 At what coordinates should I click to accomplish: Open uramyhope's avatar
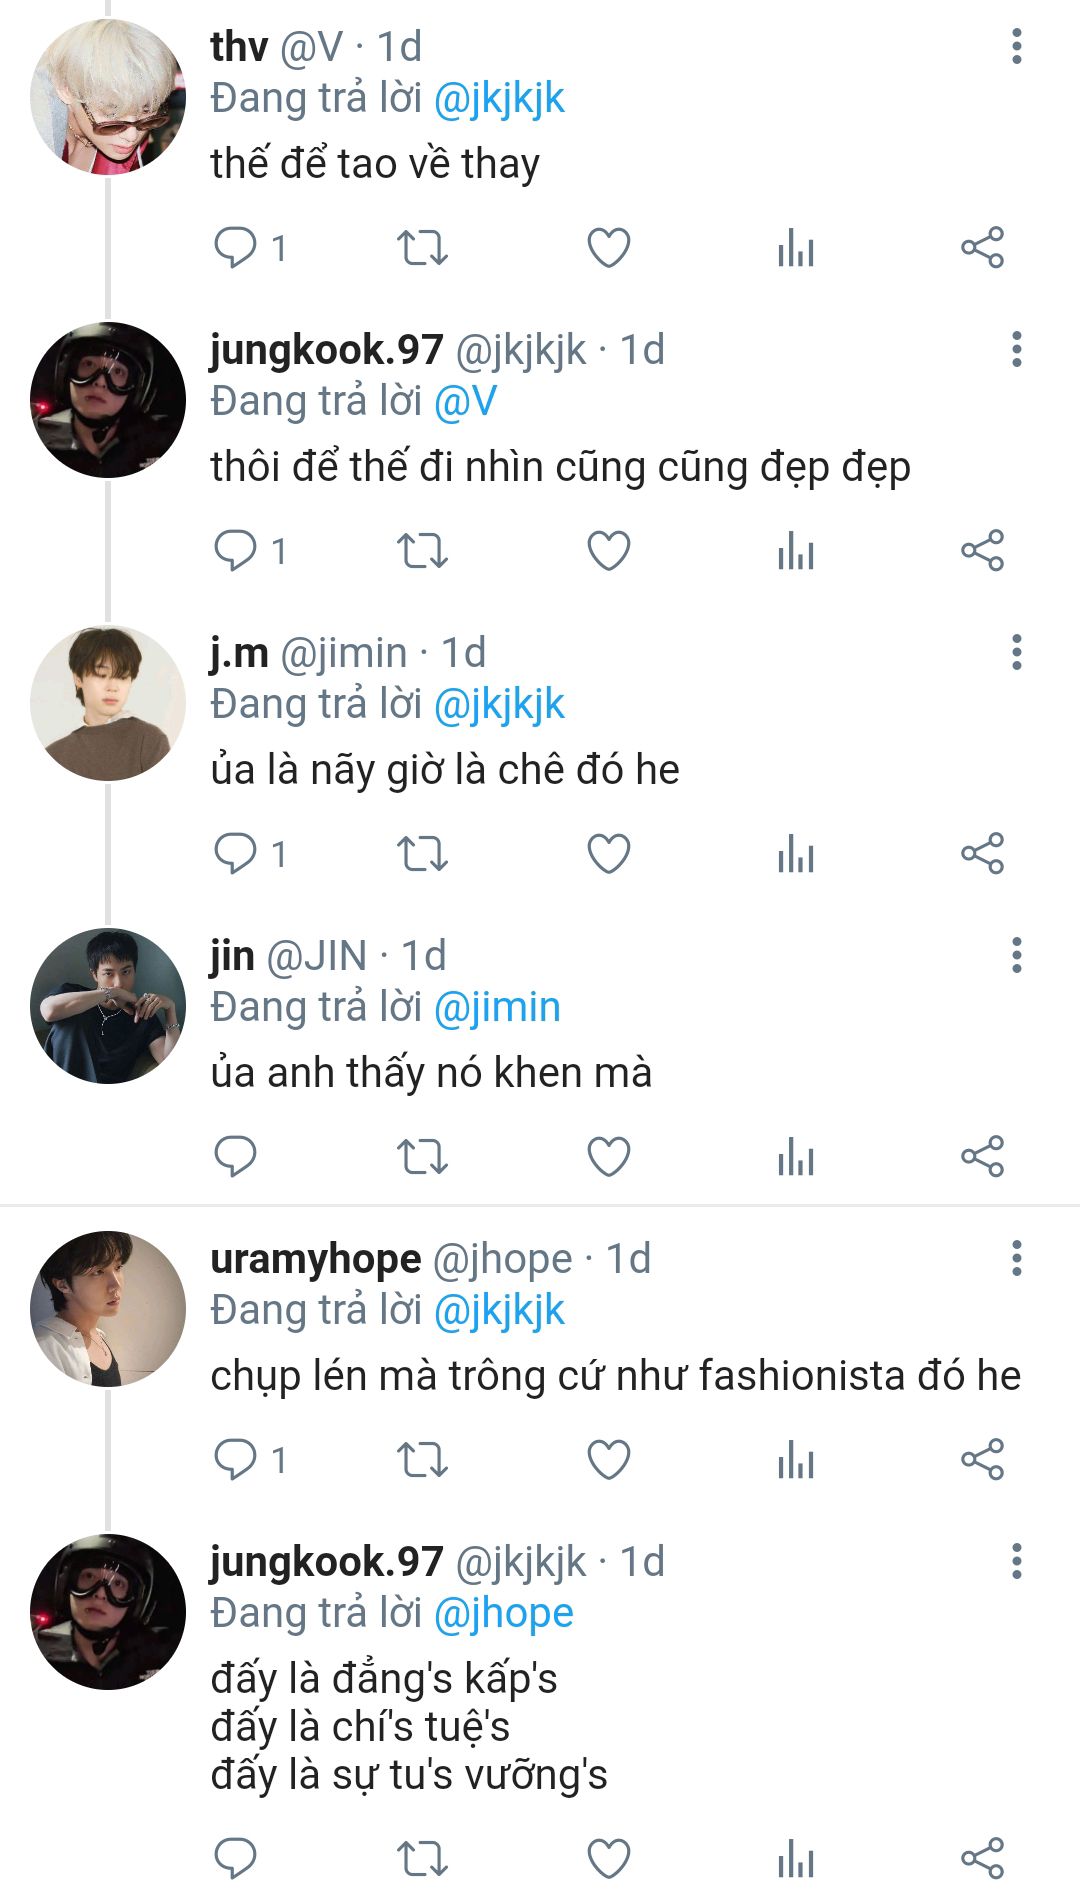pos(108,1309)
